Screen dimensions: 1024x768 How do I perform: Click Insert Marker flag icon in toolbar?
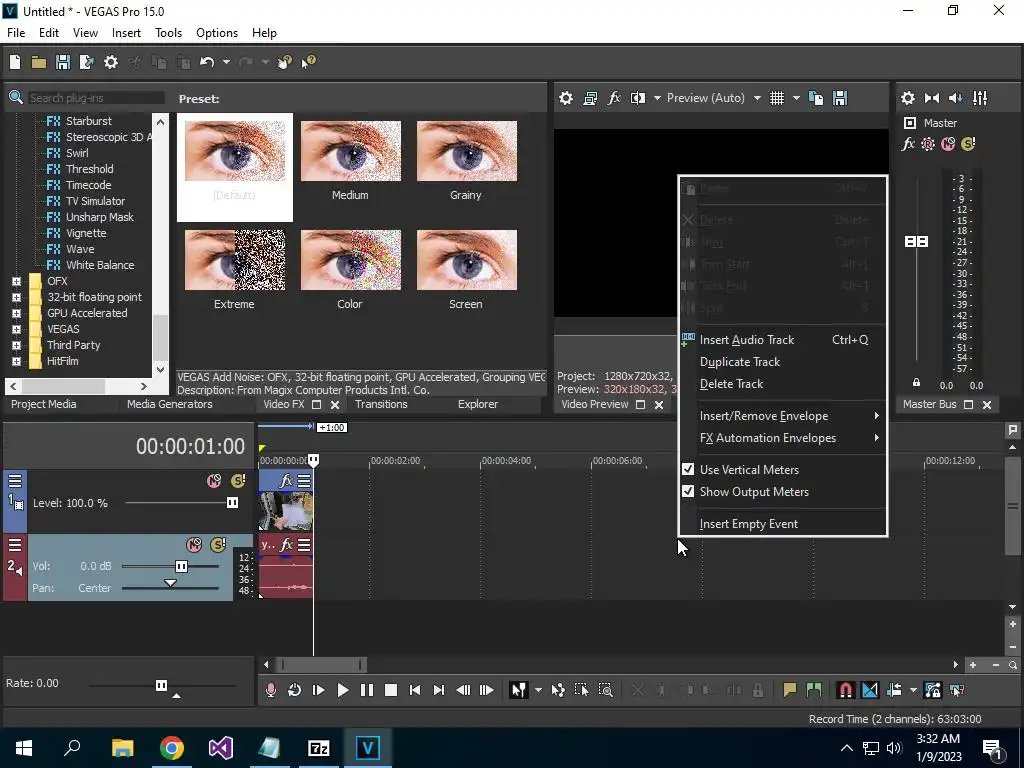(790, 690)
